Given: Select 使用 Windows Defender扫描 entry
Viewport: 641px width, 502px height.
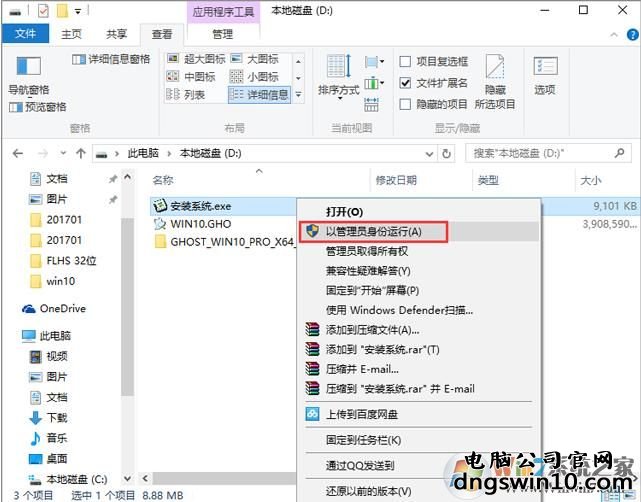Looking at the screenshot, I should pos(421,310).
